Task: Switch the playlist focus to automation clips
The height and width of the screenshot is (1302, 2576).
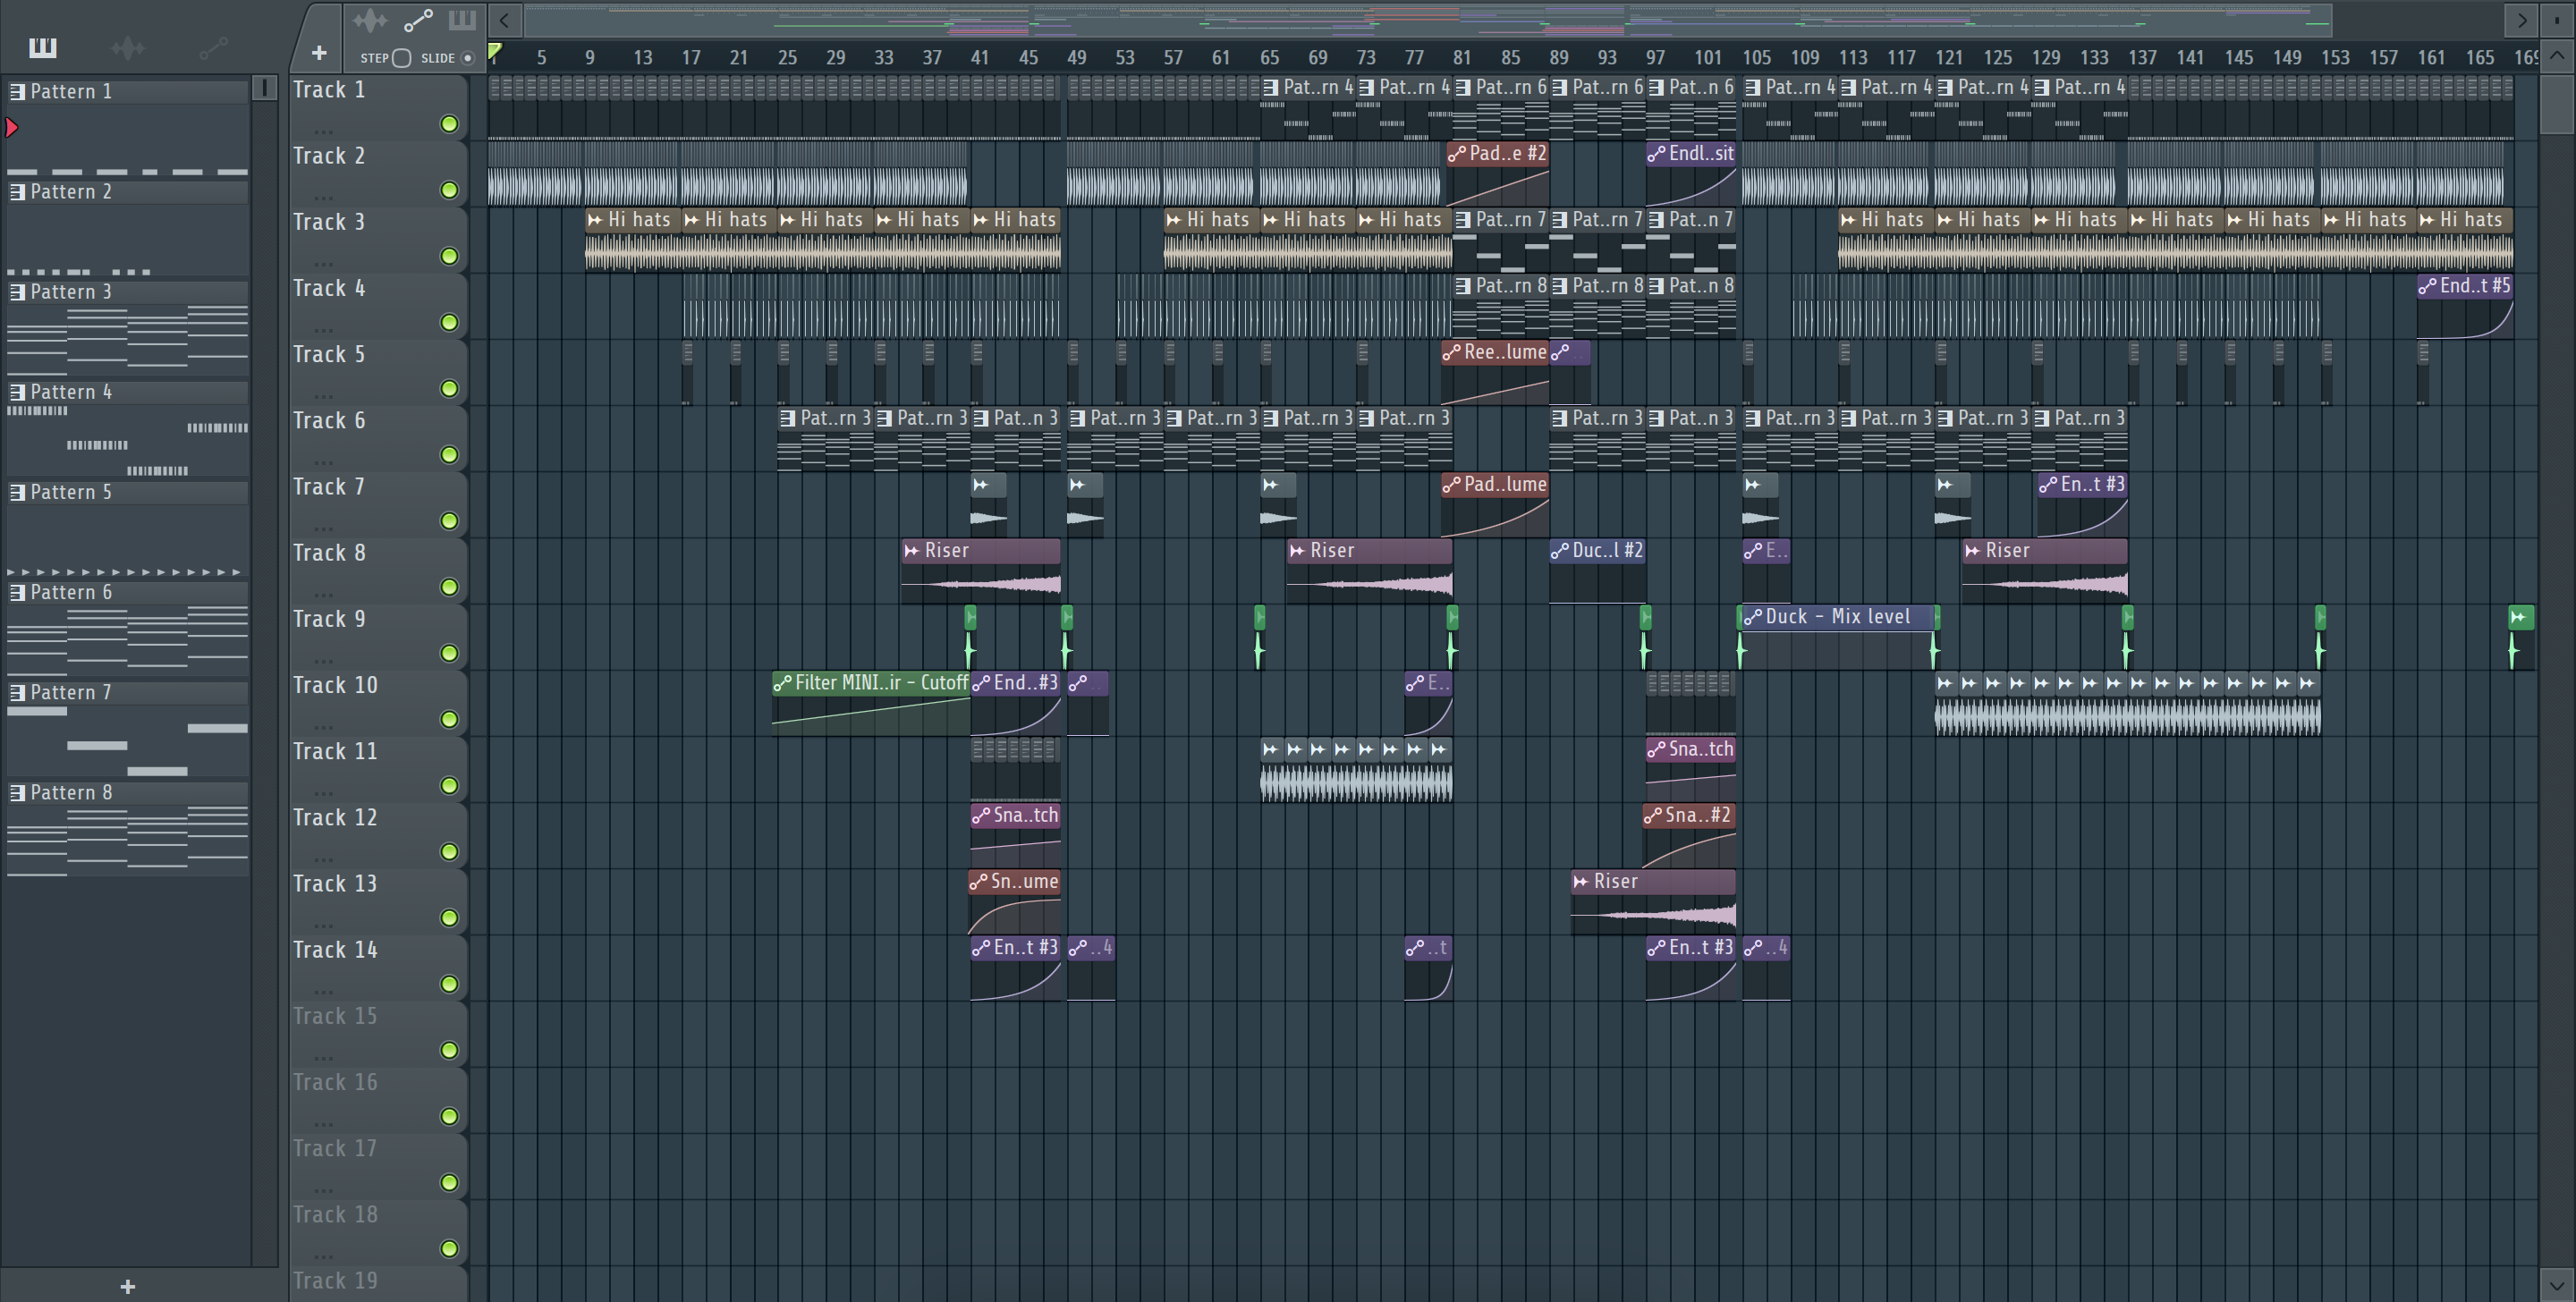Action: pos(418,20)
